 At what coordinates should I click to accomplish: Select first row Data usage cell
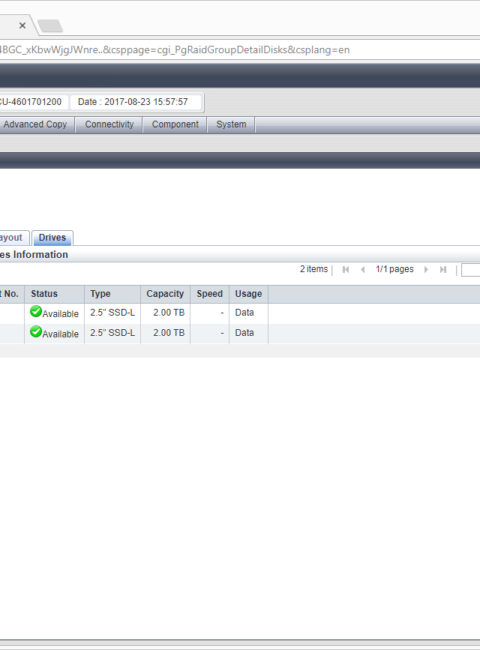(x=248, y=313)
